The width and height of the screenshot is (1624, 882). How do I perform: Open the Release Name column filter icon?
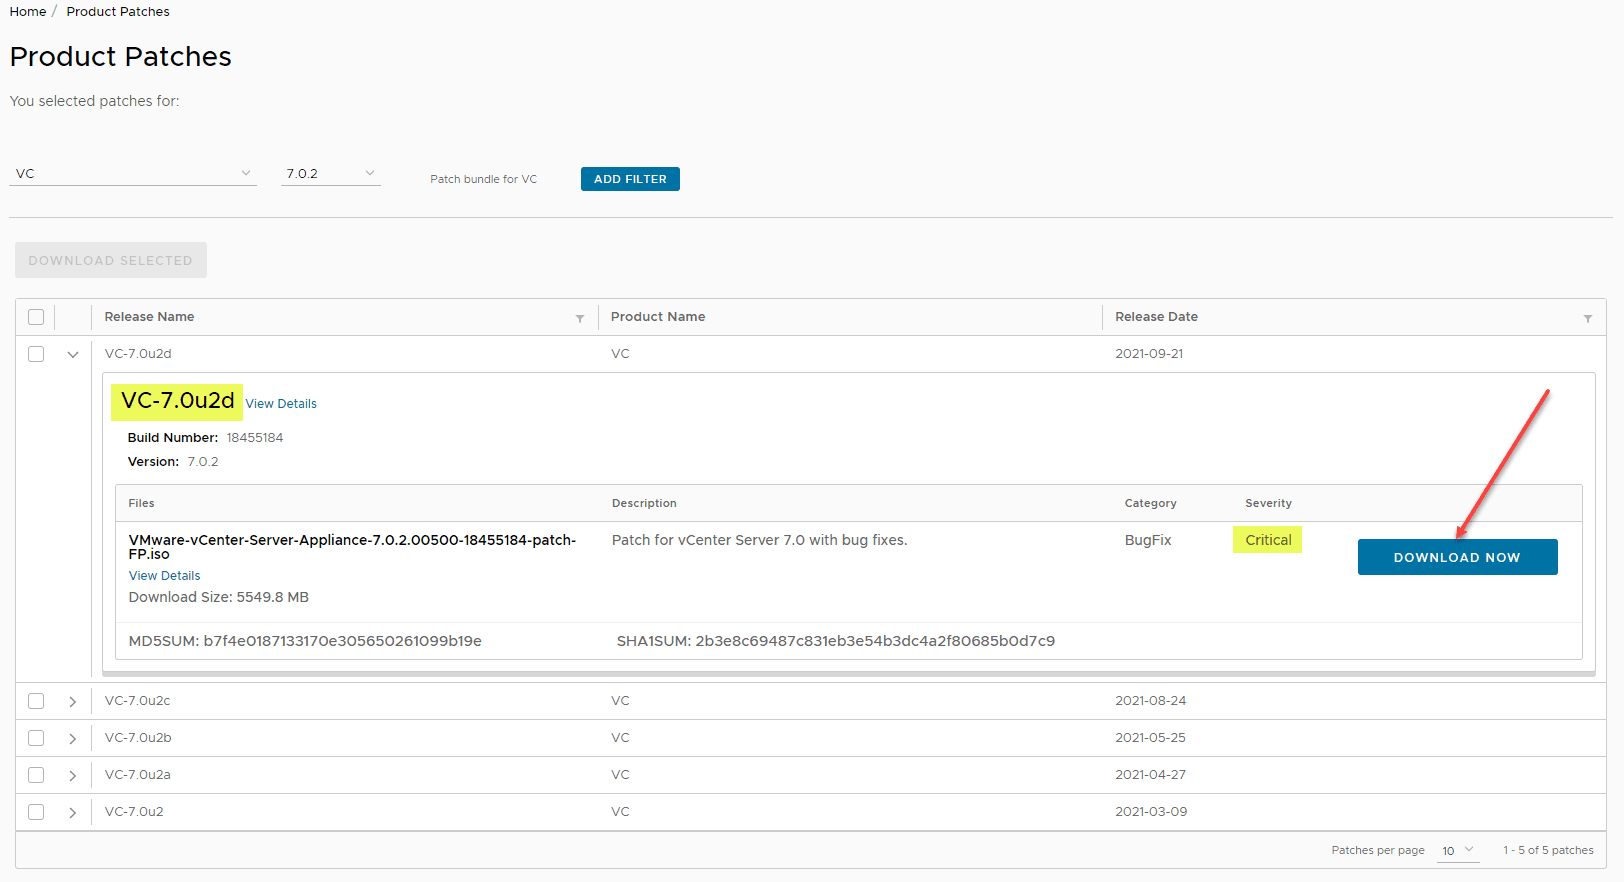tap(580, 319)
